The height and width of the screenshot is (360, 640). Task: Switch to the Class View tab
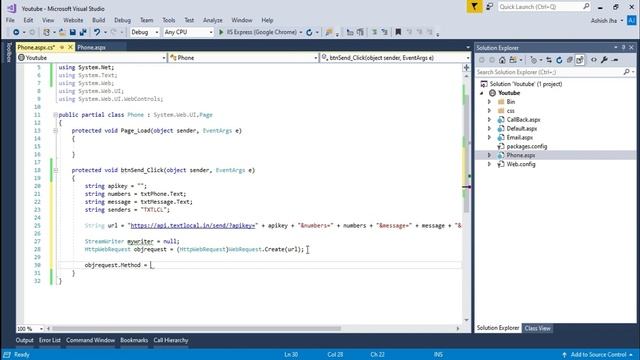click(537, 328)
